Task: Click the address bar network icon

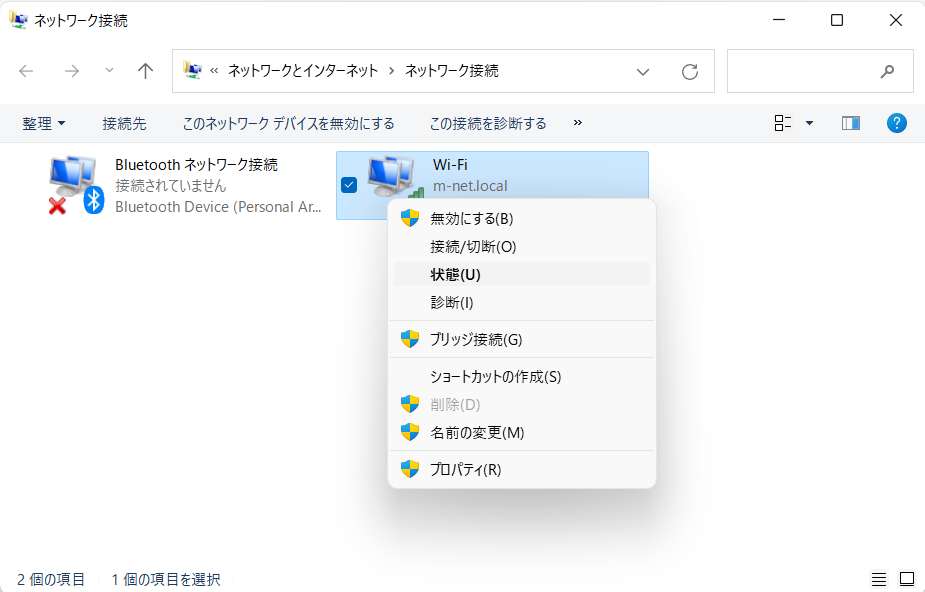Action: [x=192, y=70]
